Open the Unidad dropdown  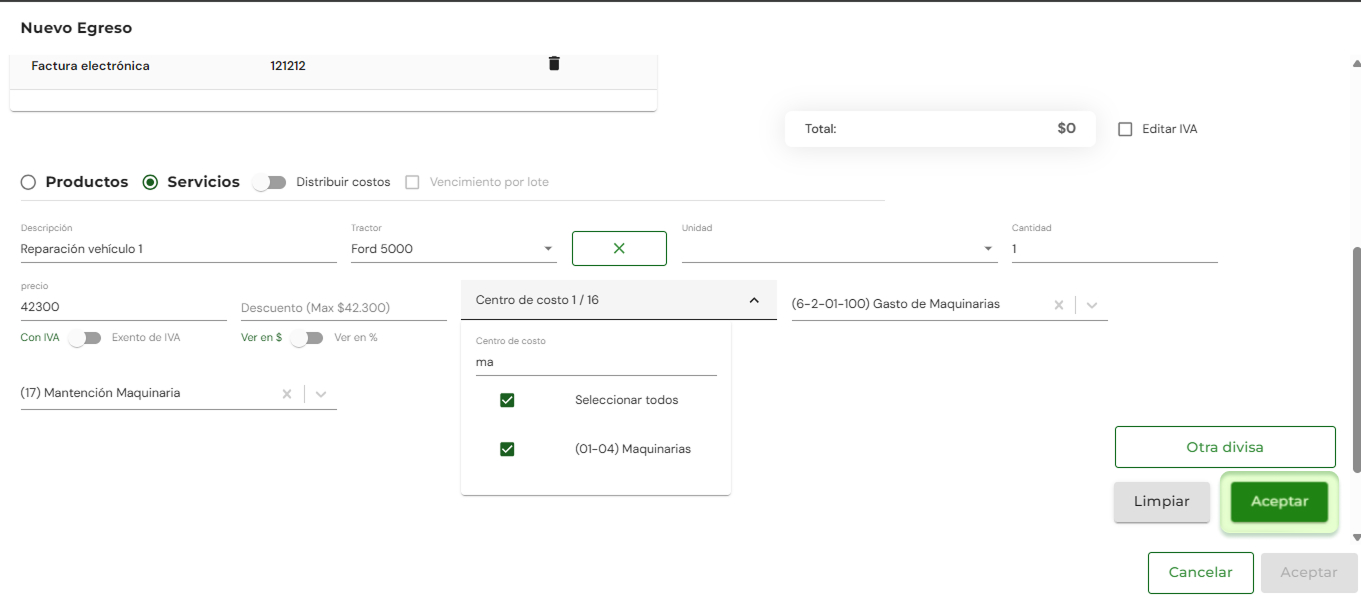tap(839, 249)
